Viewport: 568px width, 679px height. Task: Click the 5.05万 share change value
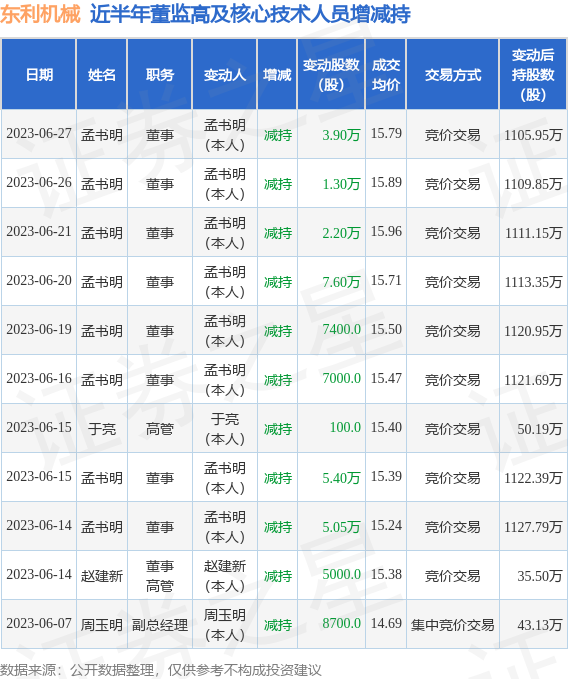point(341,526)
